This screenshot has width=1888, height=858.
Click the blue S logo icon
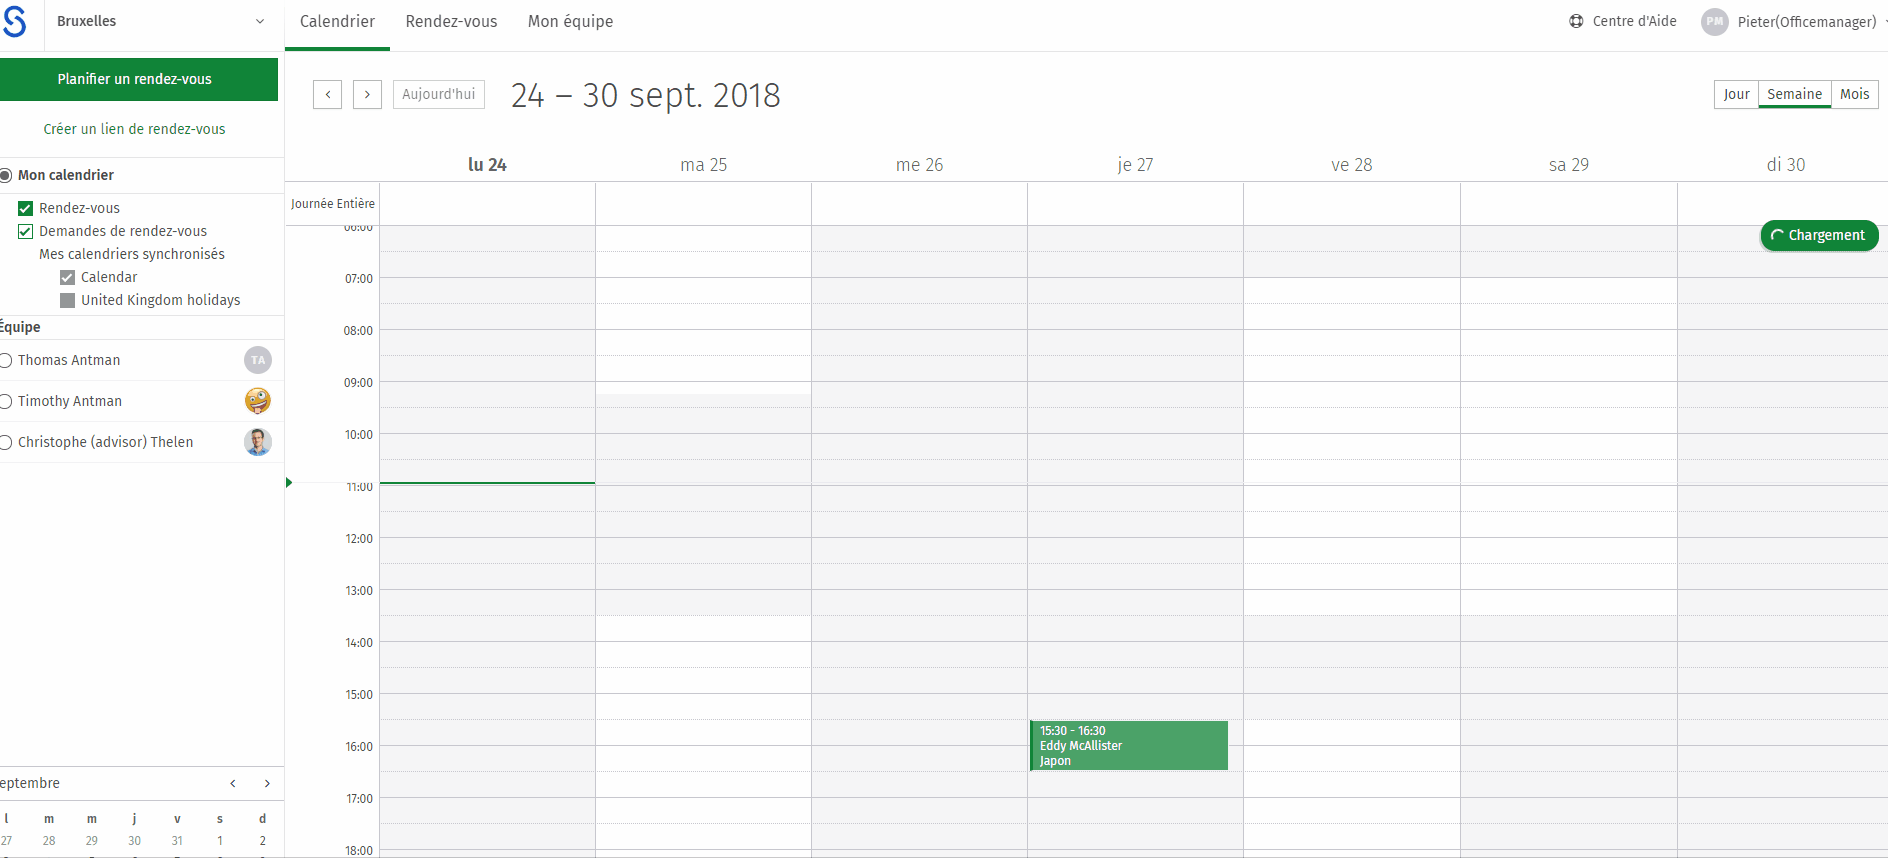coord(14,21)
